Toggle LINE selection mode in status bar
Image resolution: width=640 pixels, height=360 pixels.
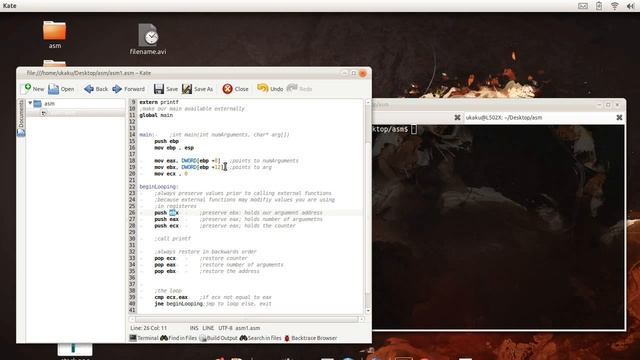208,328
